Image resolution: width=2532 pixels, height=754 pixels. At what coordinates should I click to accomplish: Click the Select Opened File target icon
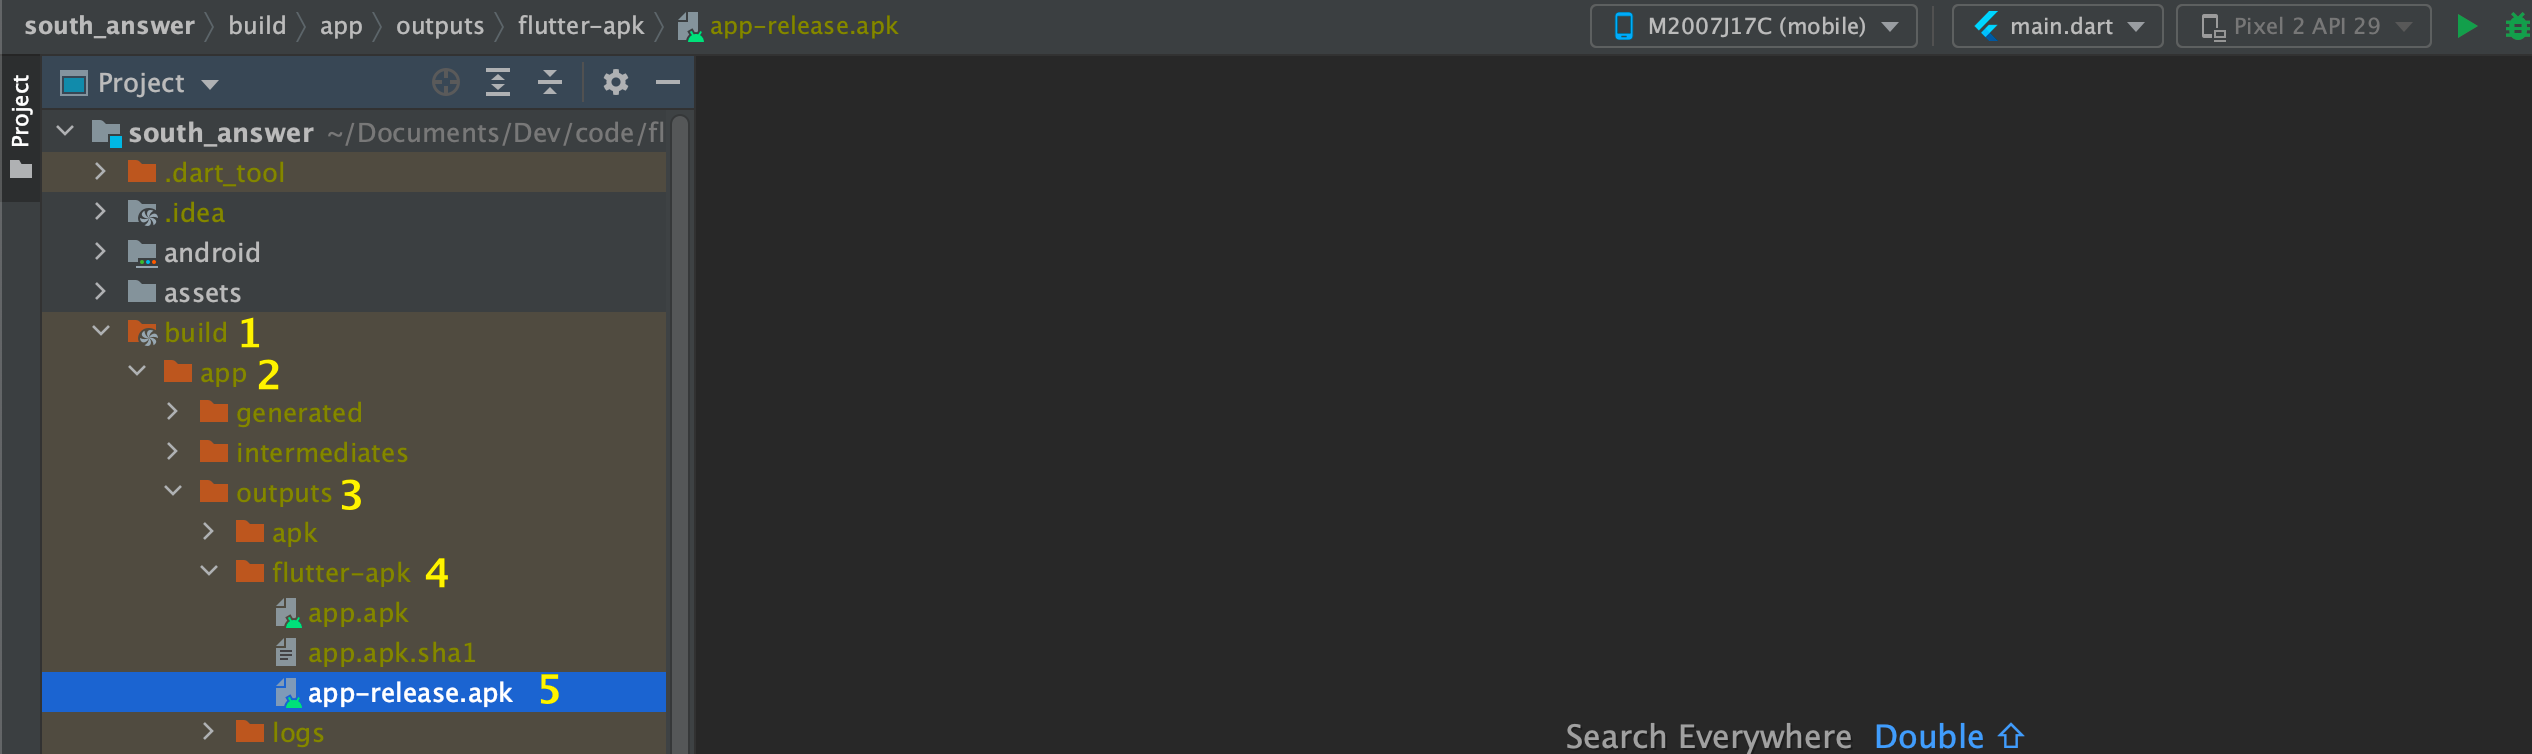pyautogui.click(x=446, y=82)
